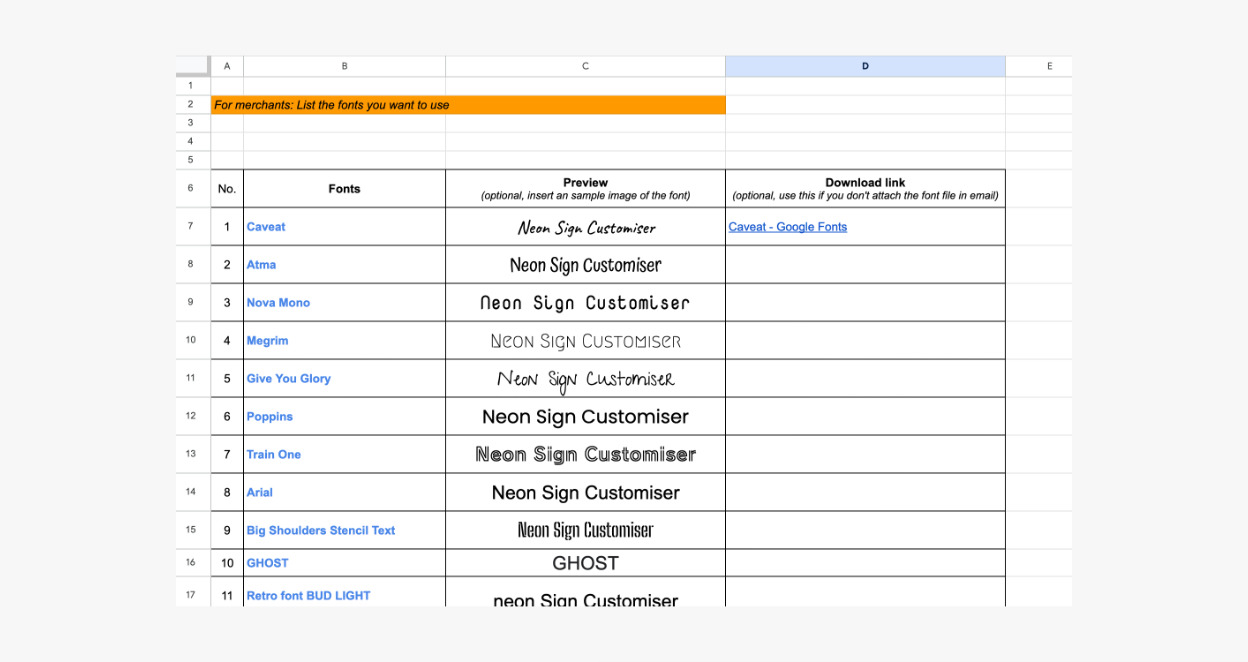Select column D header
The width and height of the screenshot is (1248, 662).
click(x=865, y=66)
